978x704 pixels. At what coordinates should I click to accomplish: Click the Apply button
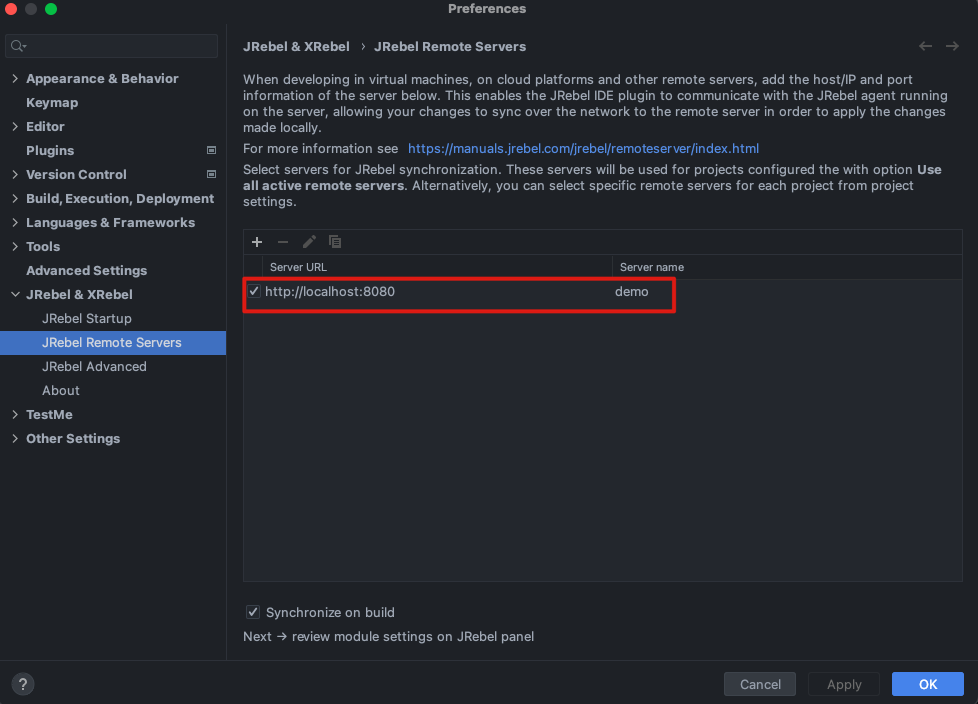(x=844, y=684)
